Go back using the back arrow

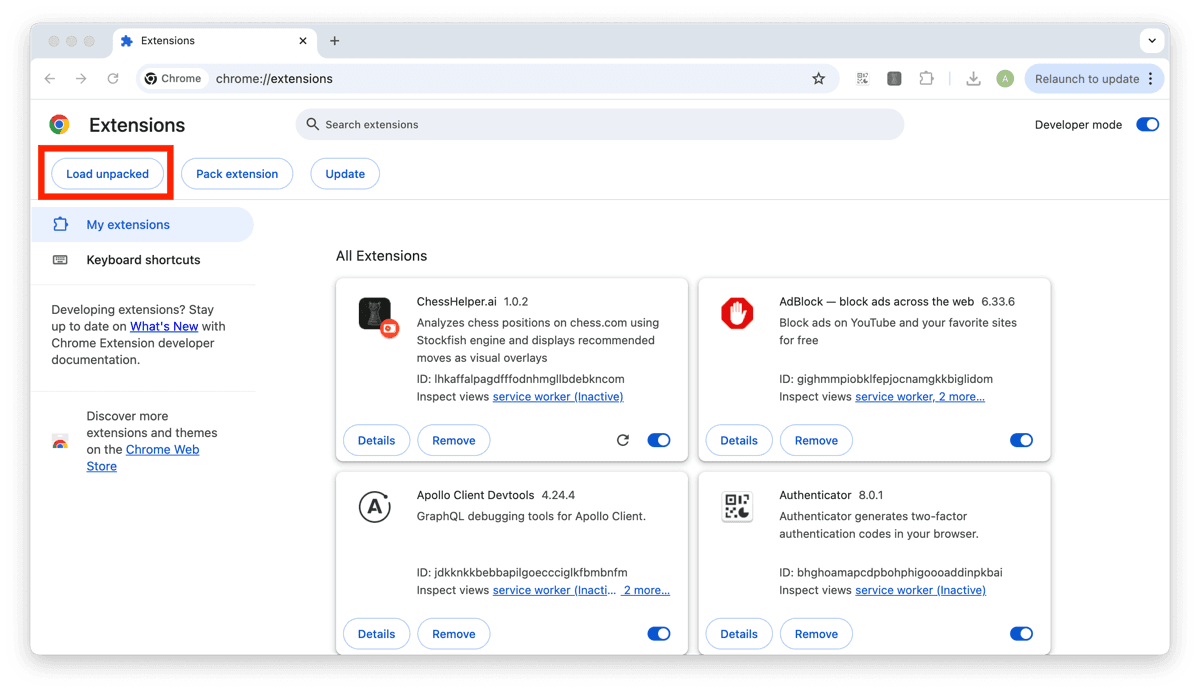coord(50,79)
